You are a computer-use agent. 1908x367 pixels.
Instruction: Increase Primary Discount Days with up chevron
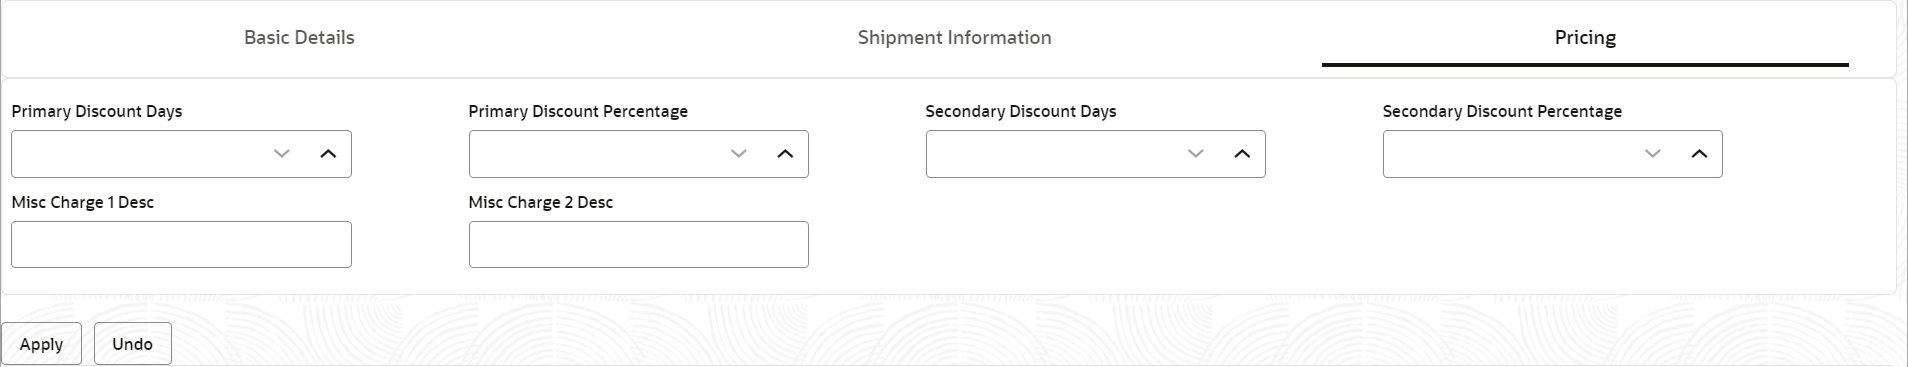point(328,154)
